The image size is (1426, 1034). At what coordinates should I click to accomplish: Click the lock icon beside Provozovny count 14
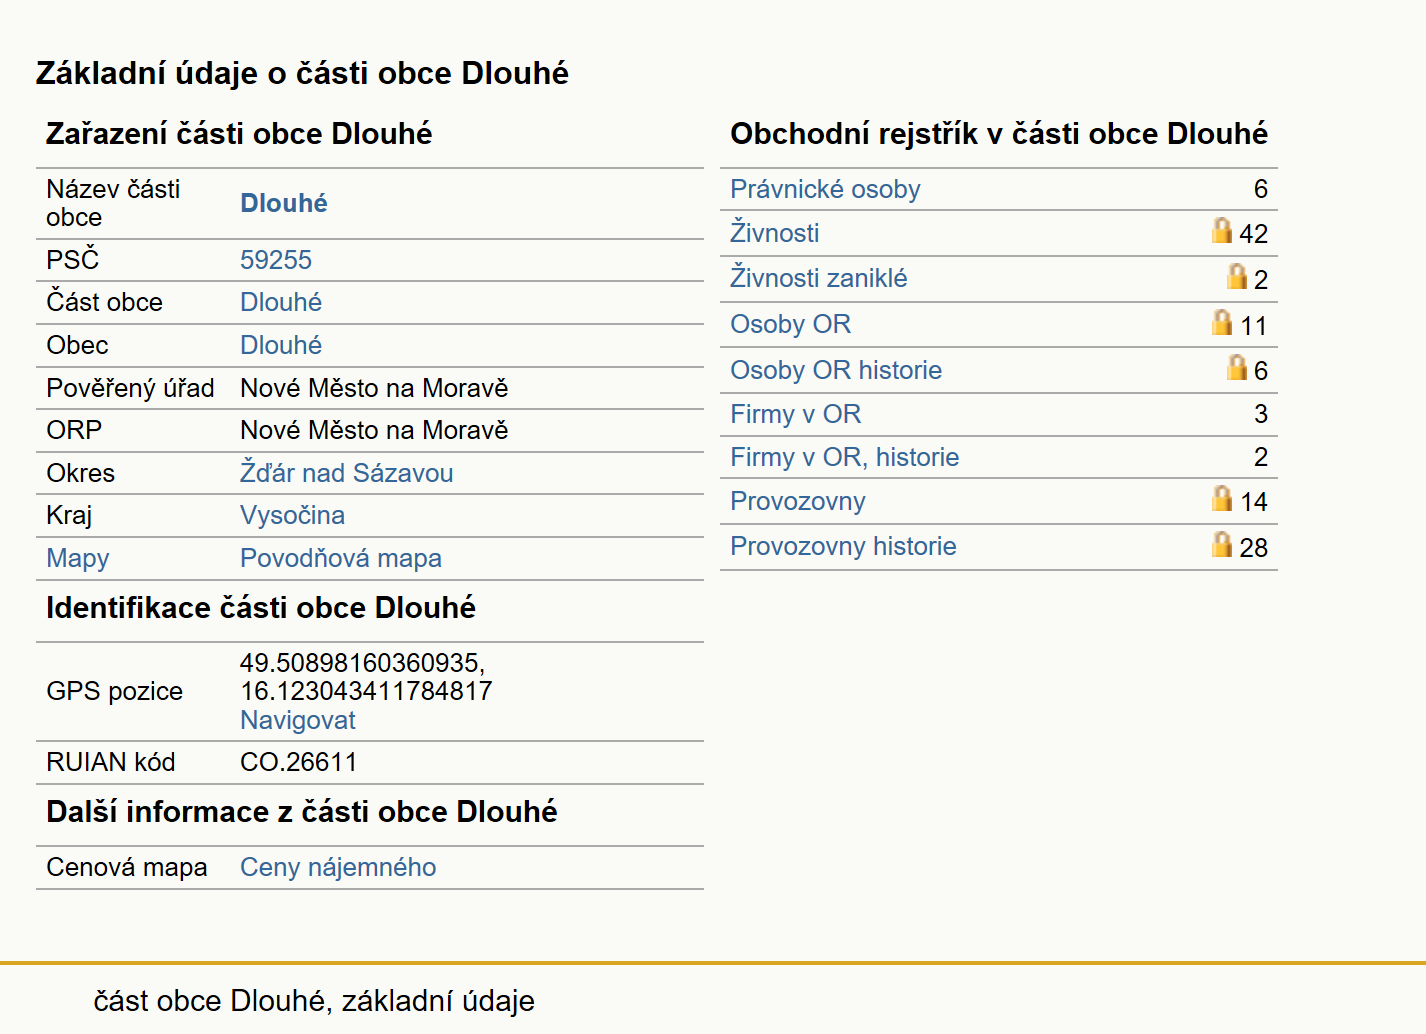pos(1221,499)
